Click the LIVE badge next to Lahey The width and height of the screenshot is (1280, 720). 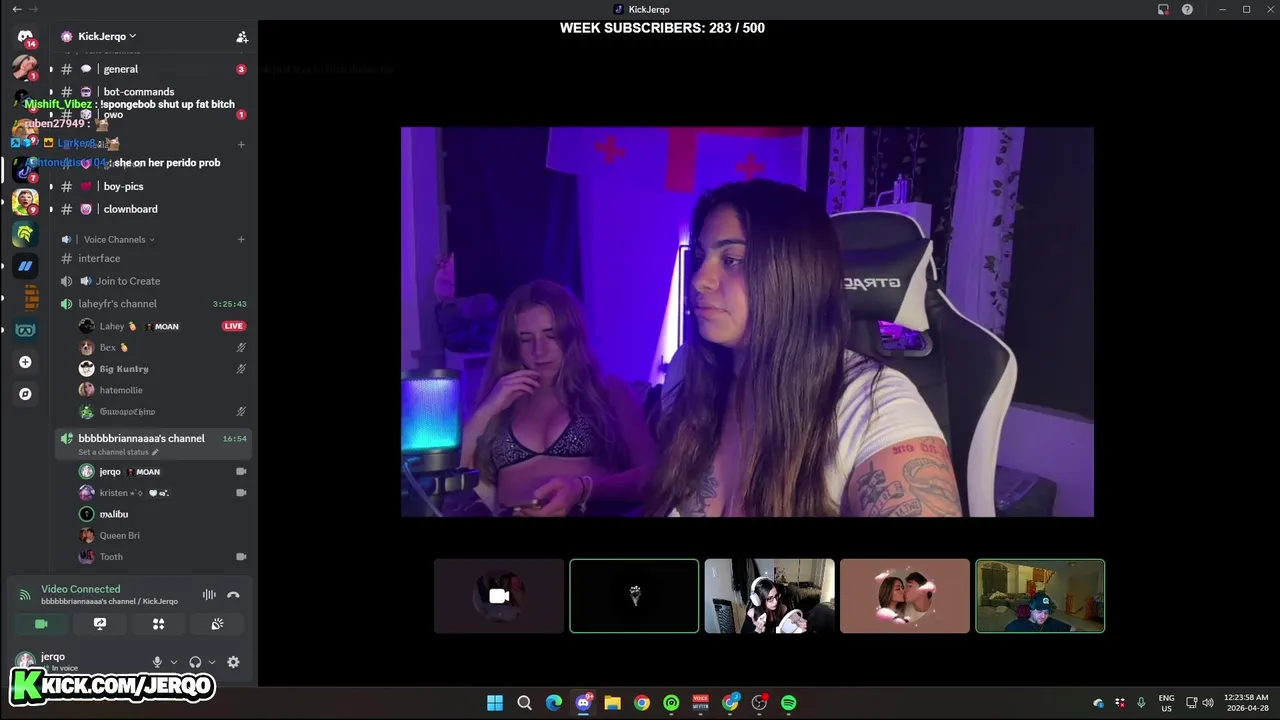tap(233, 326)
